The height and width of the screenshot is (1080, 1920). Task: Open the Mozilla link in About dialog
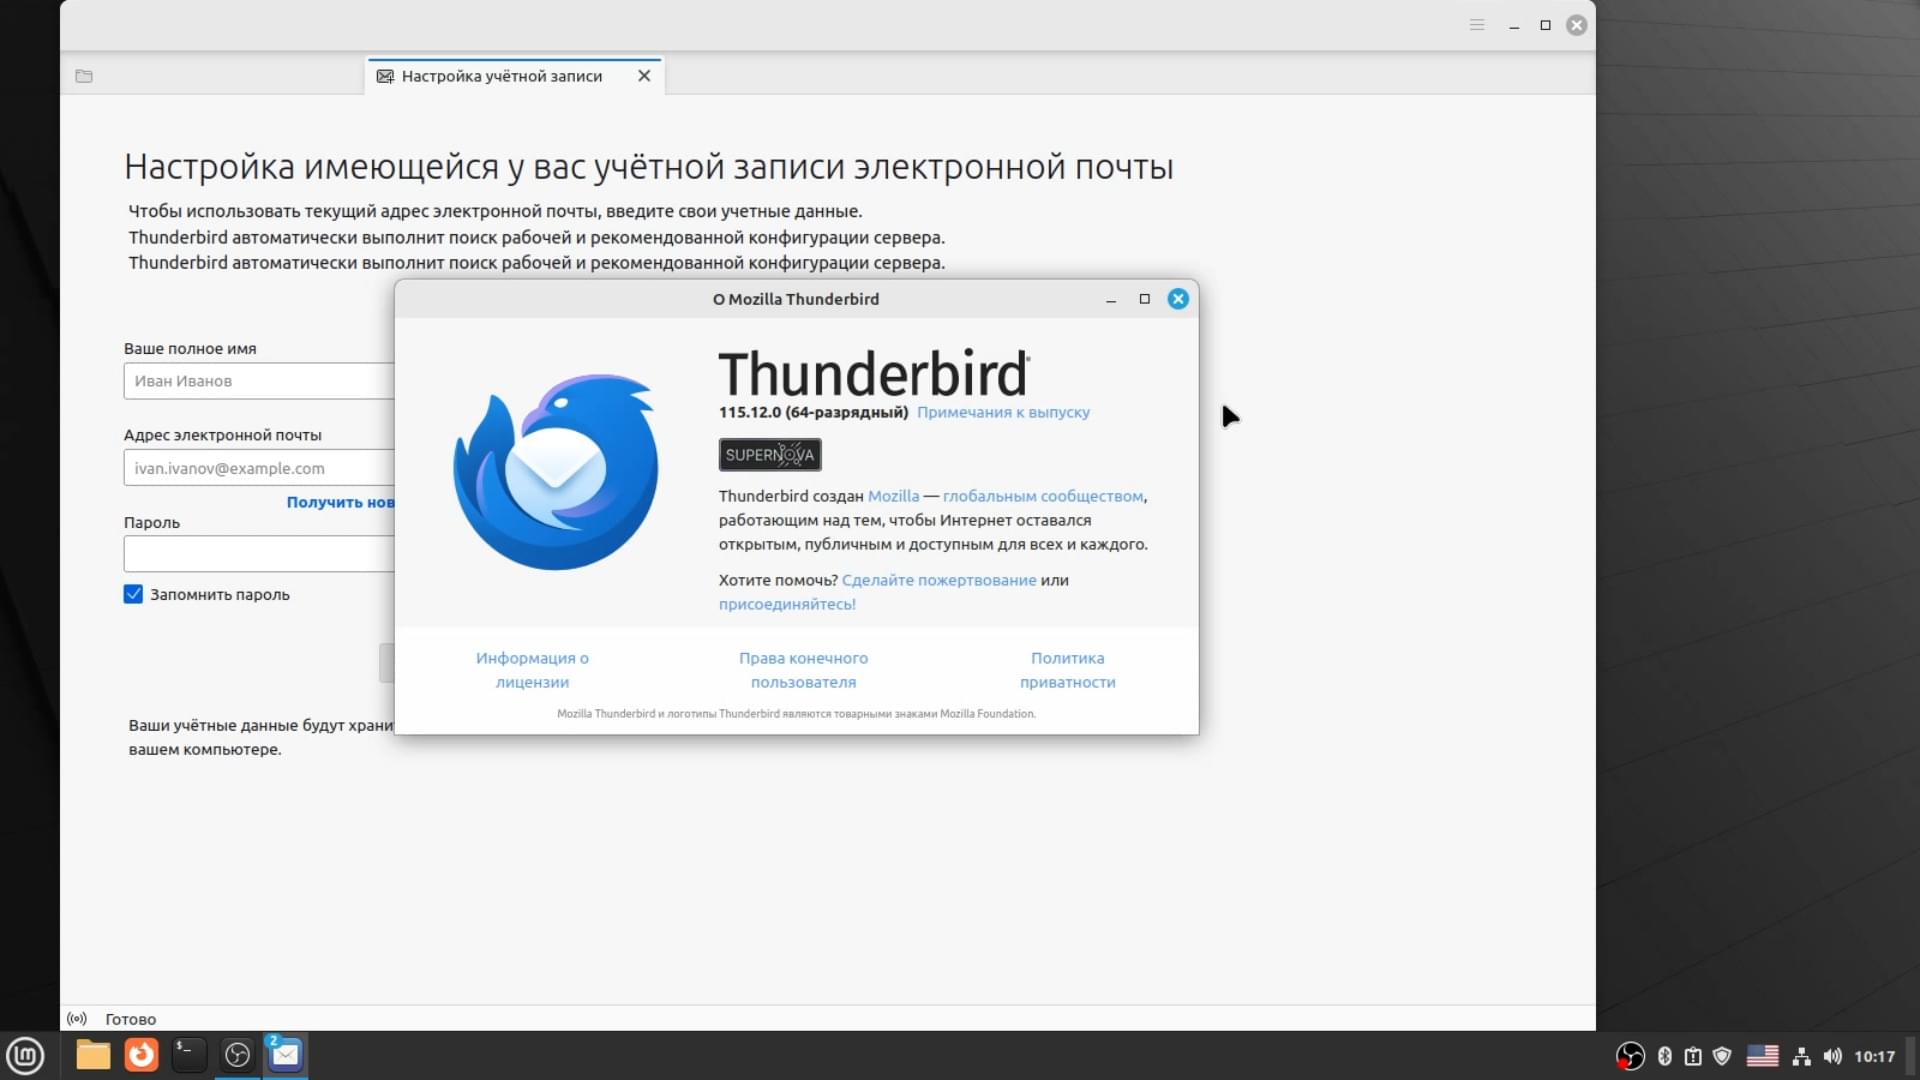coord(893,496)
